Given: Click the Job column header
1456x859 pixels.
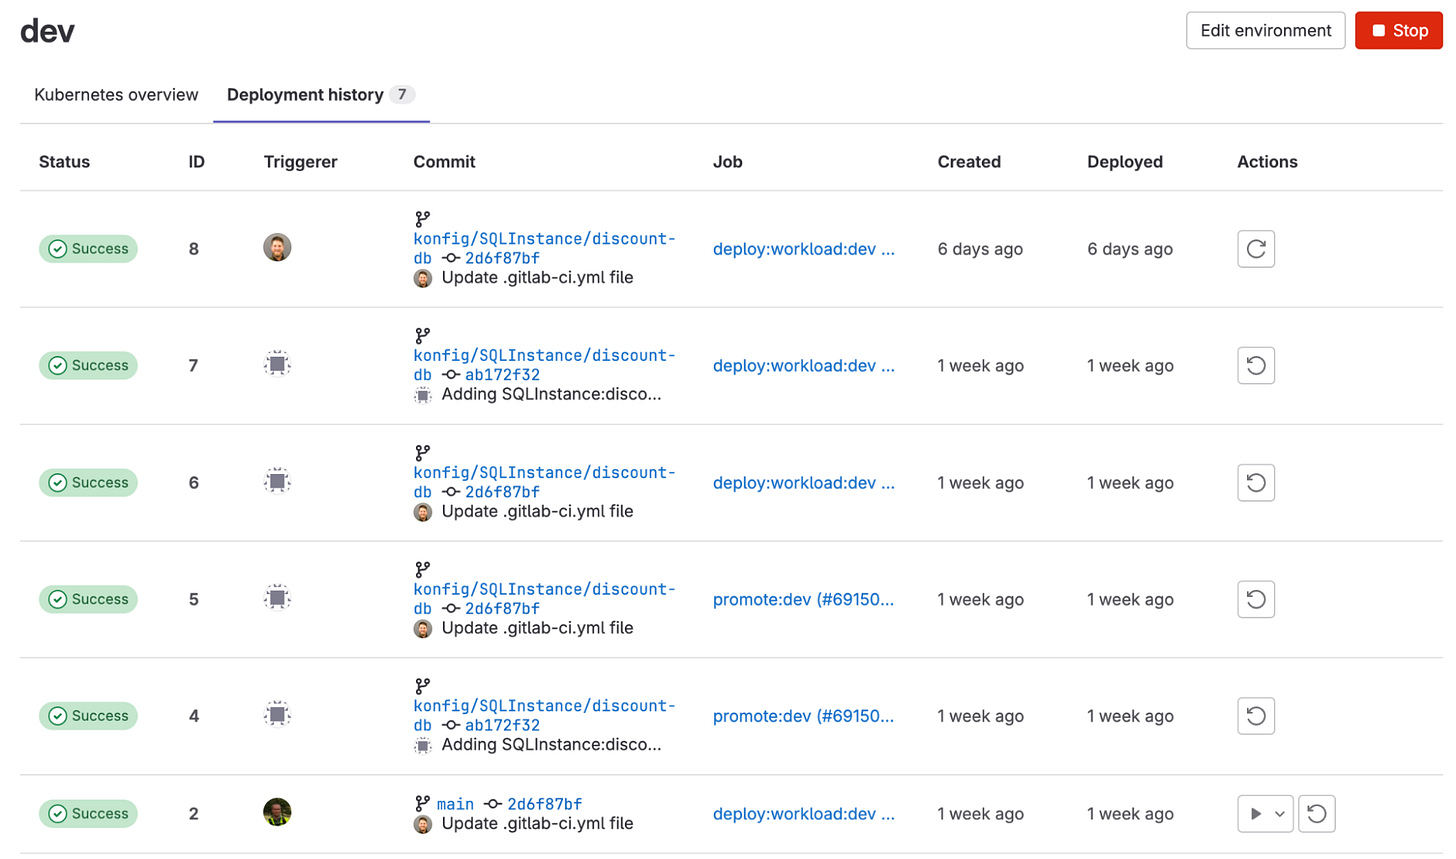Looking at the screenshot, I should [x=727, y=162].
